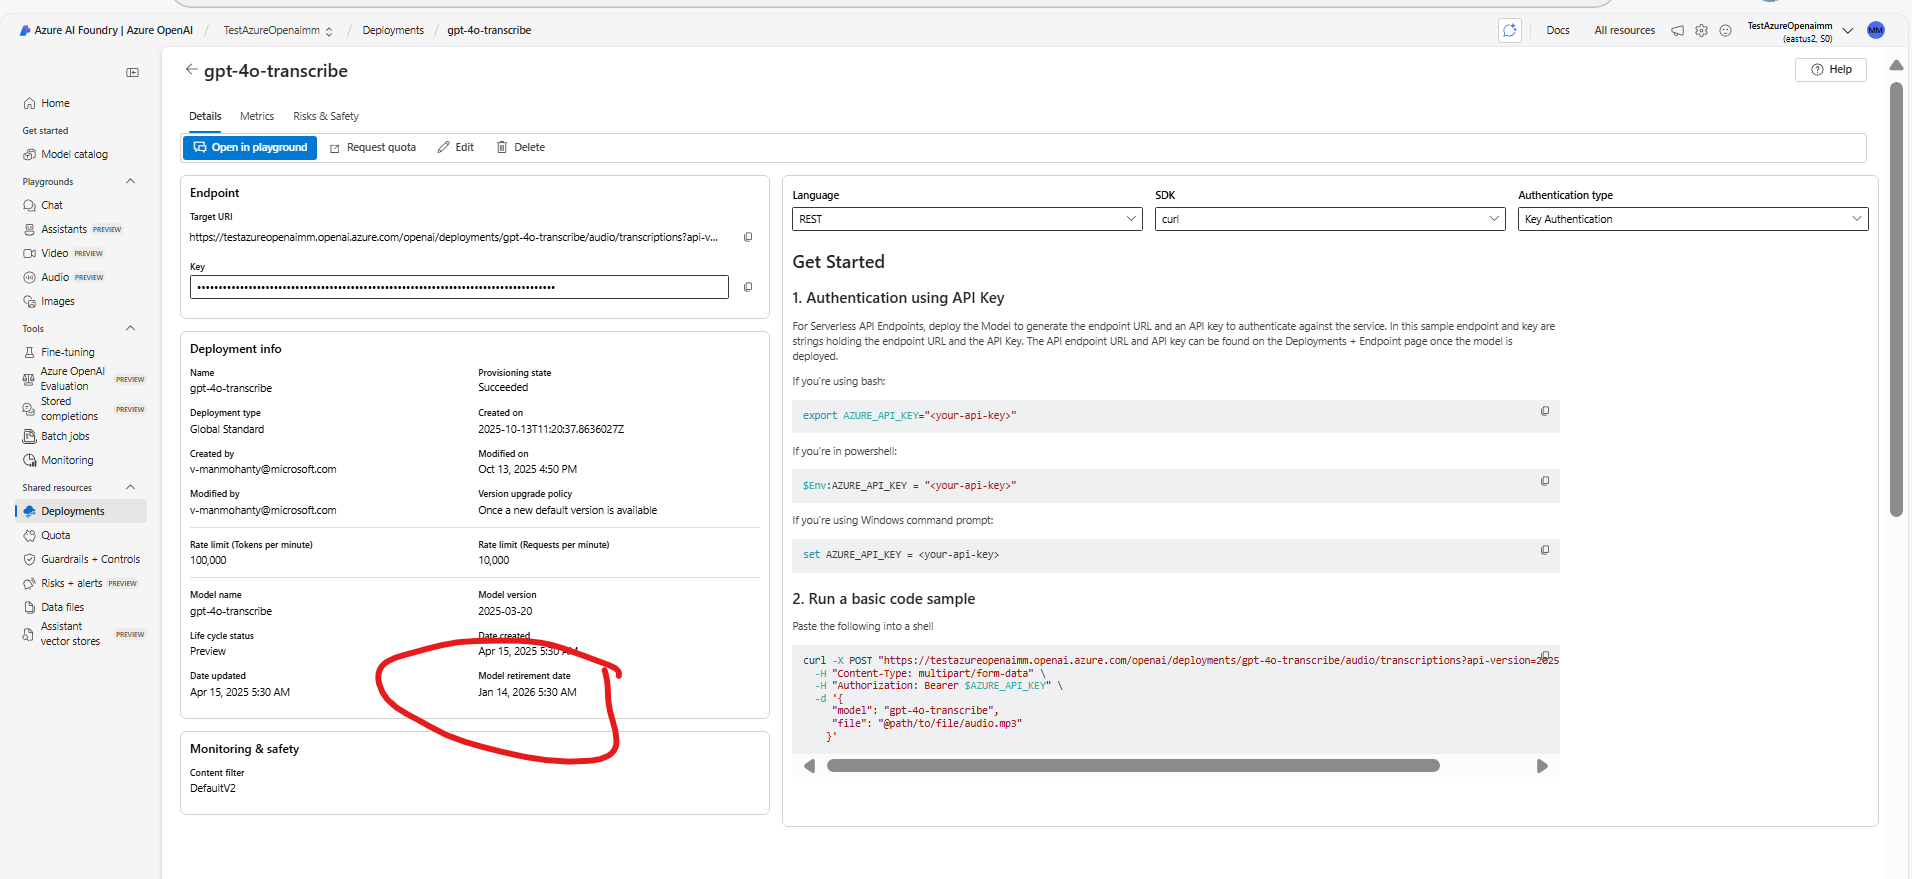The height and width of the screenshot is (879, 1912).
Task: Open the announcements megaphone icon
Action: (1677, 31)
